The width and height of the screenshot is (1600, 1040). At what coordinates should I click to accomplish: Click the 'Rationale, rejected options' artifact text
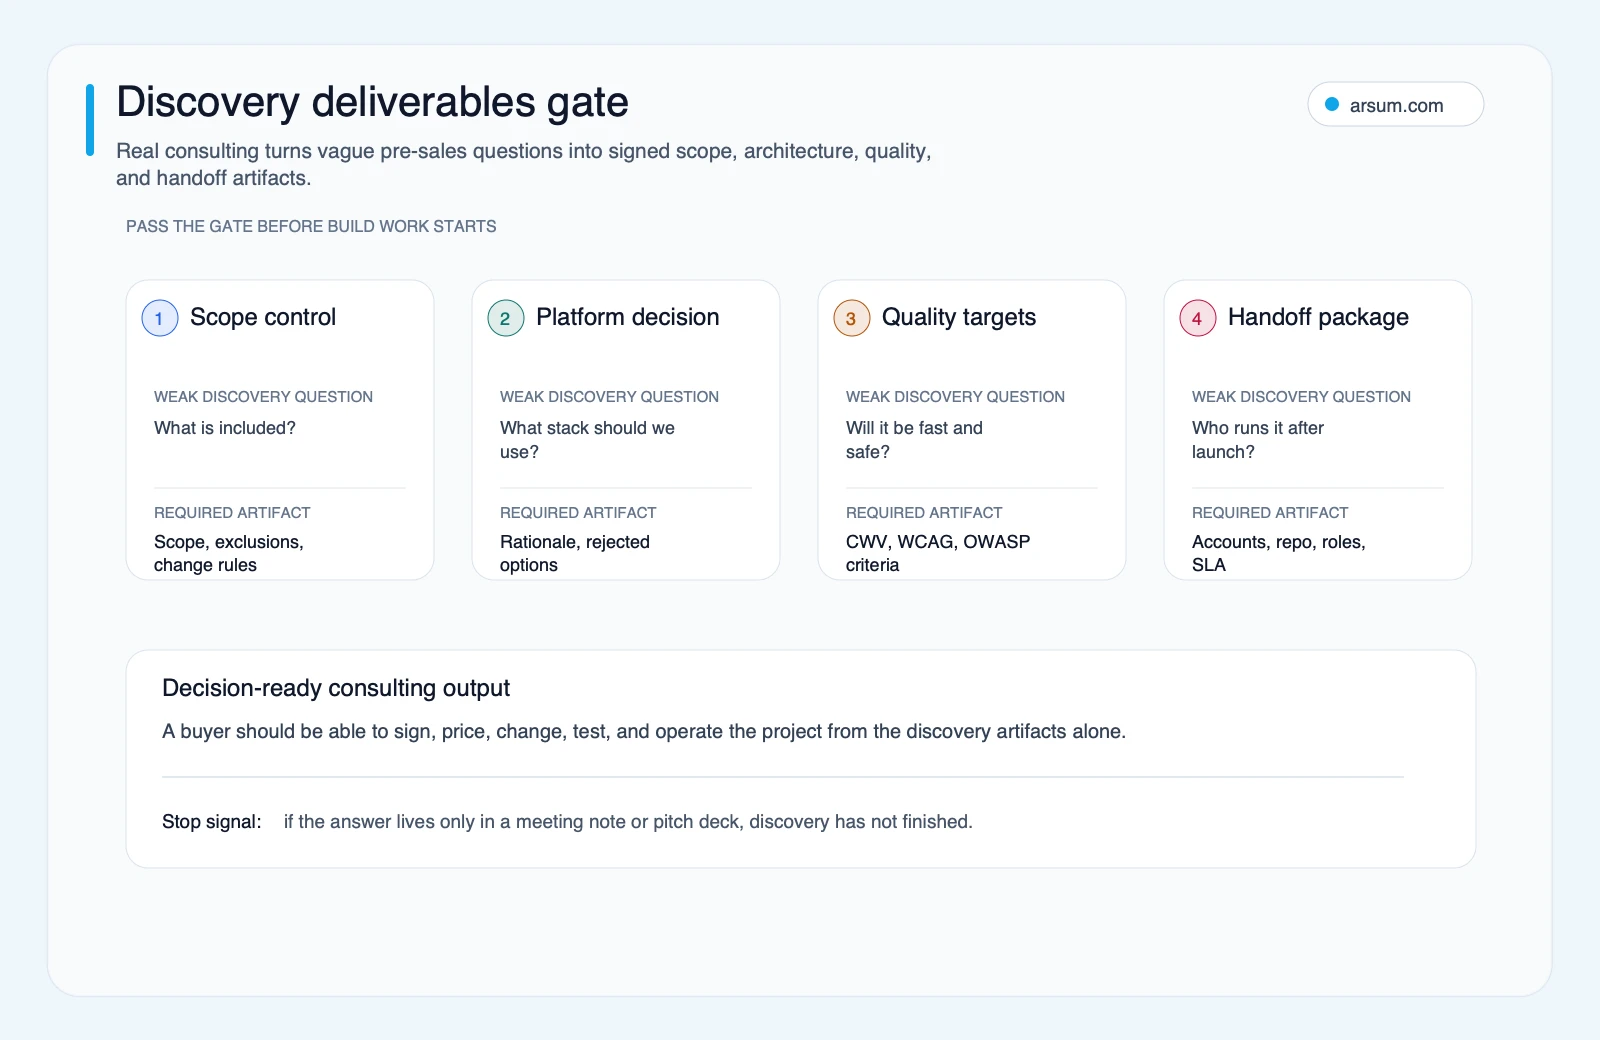point(575,553)
